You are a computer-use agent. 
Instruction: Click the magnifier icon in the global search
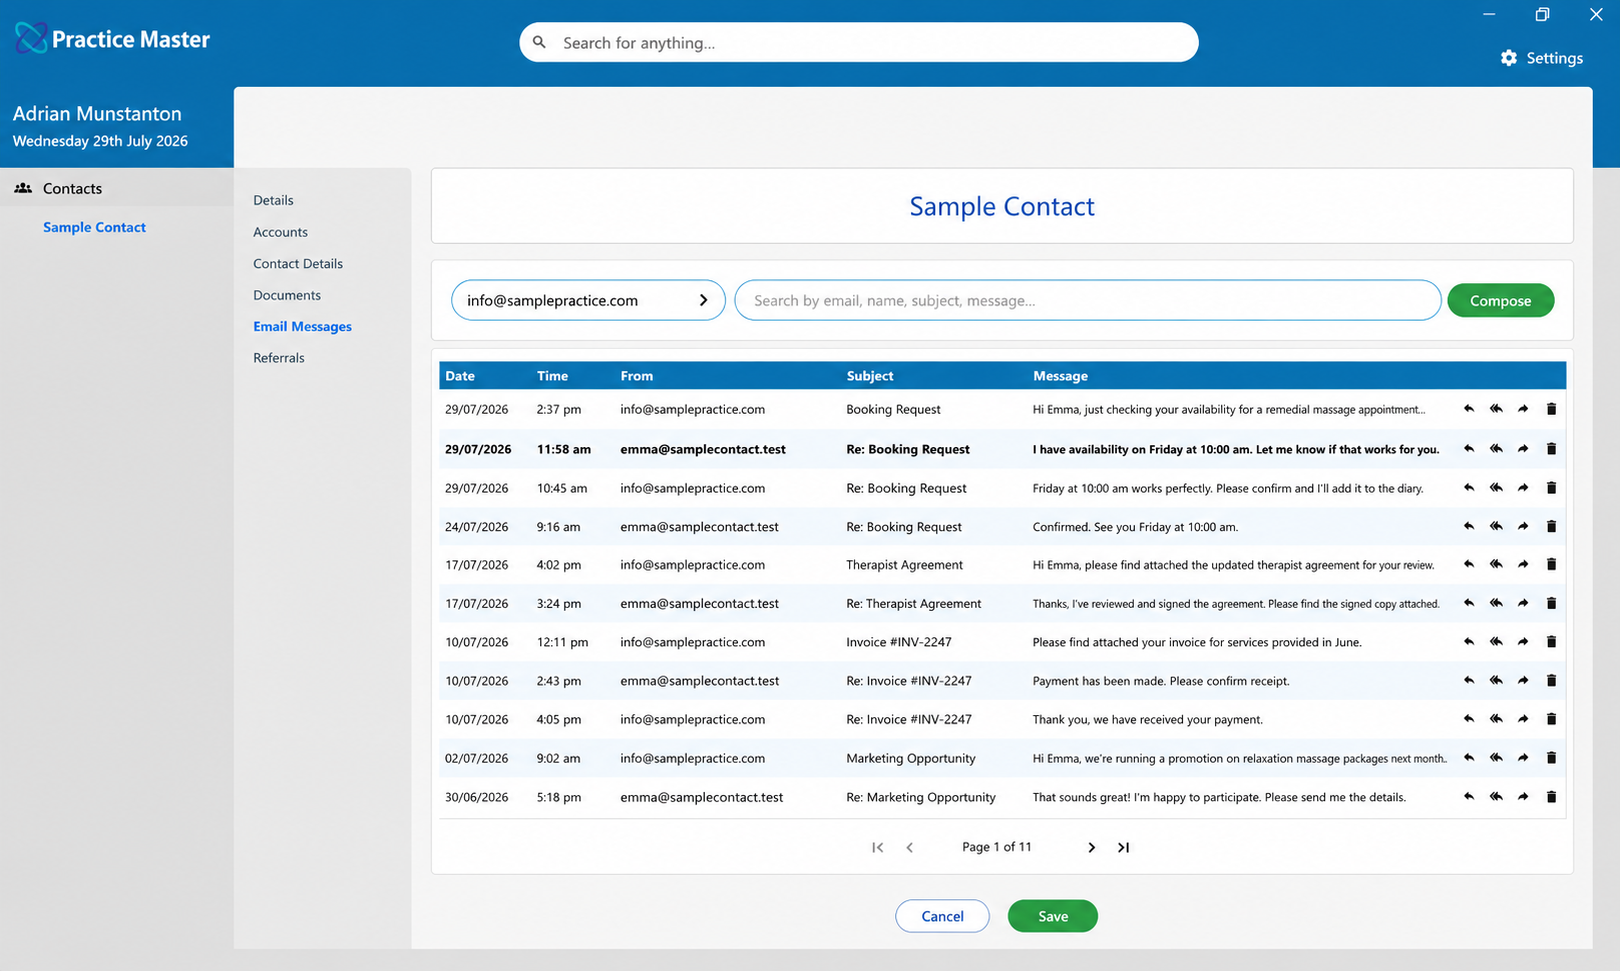pyautogui.click(x=539, y=42)
